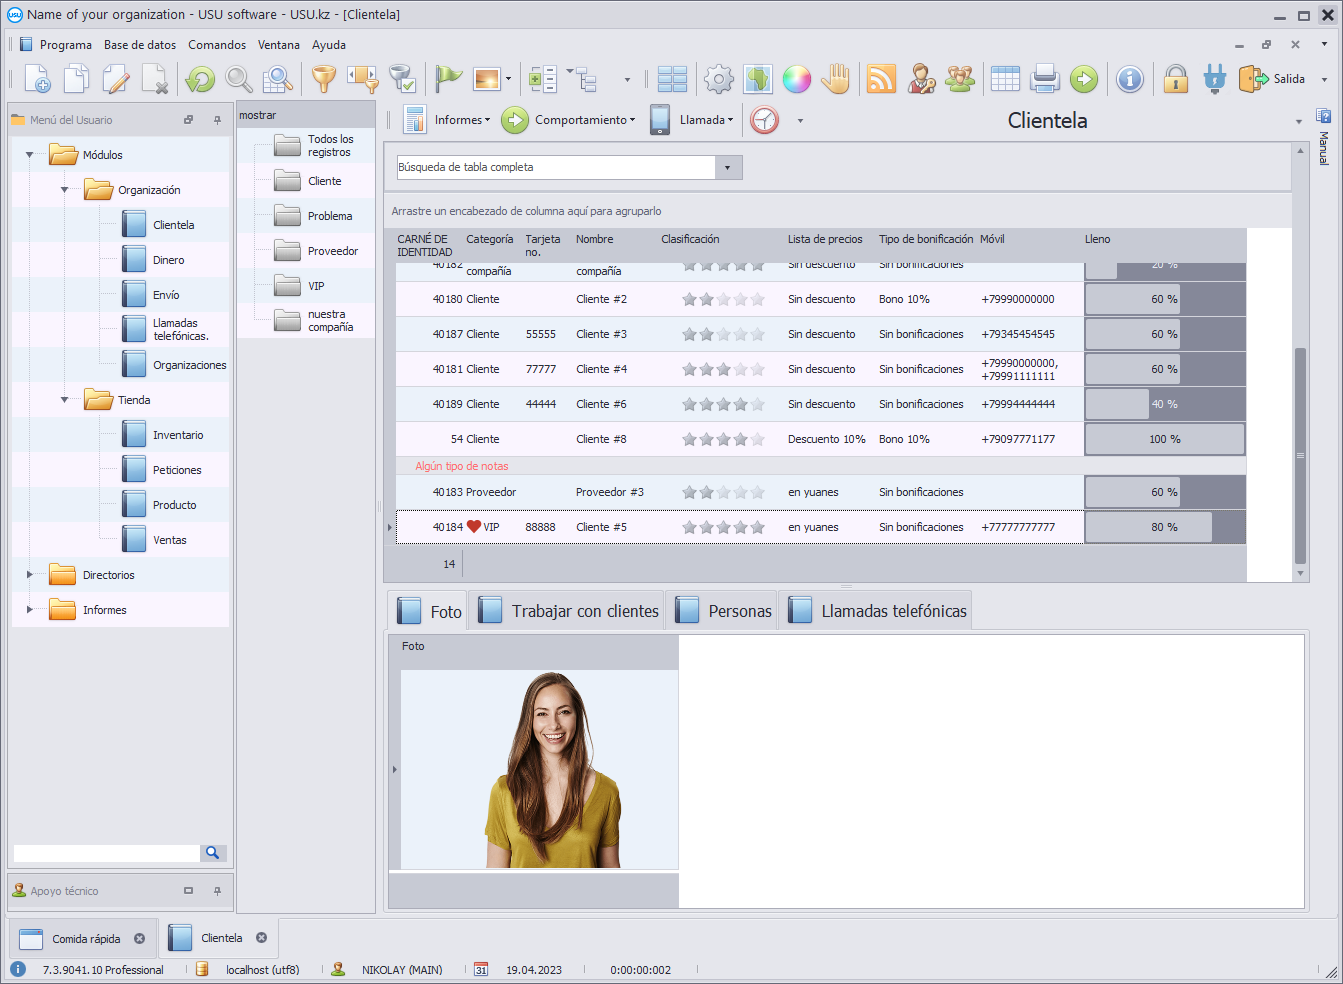Click the picture image icon in toolbar

487,79
